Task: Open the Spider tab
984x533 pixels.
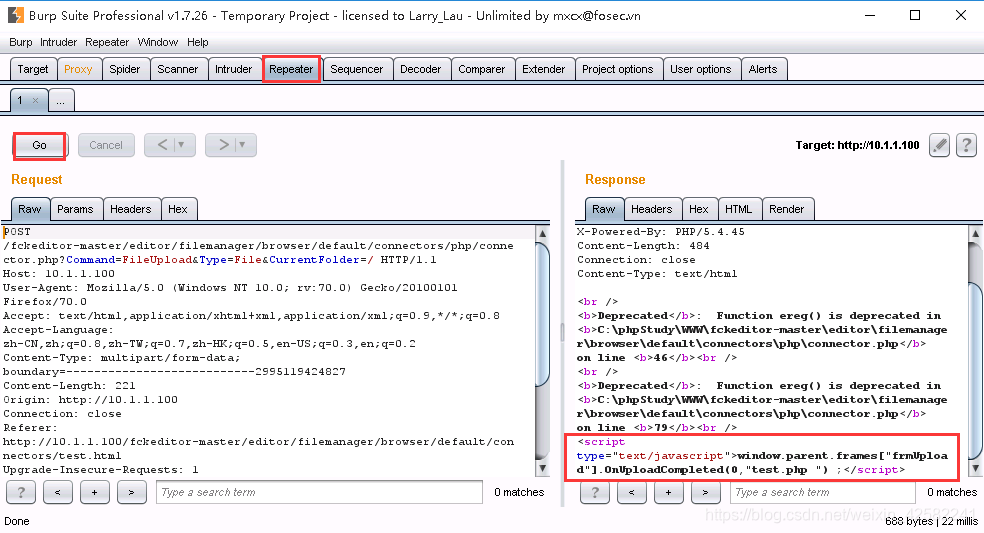Action: [x=125, y=69]
